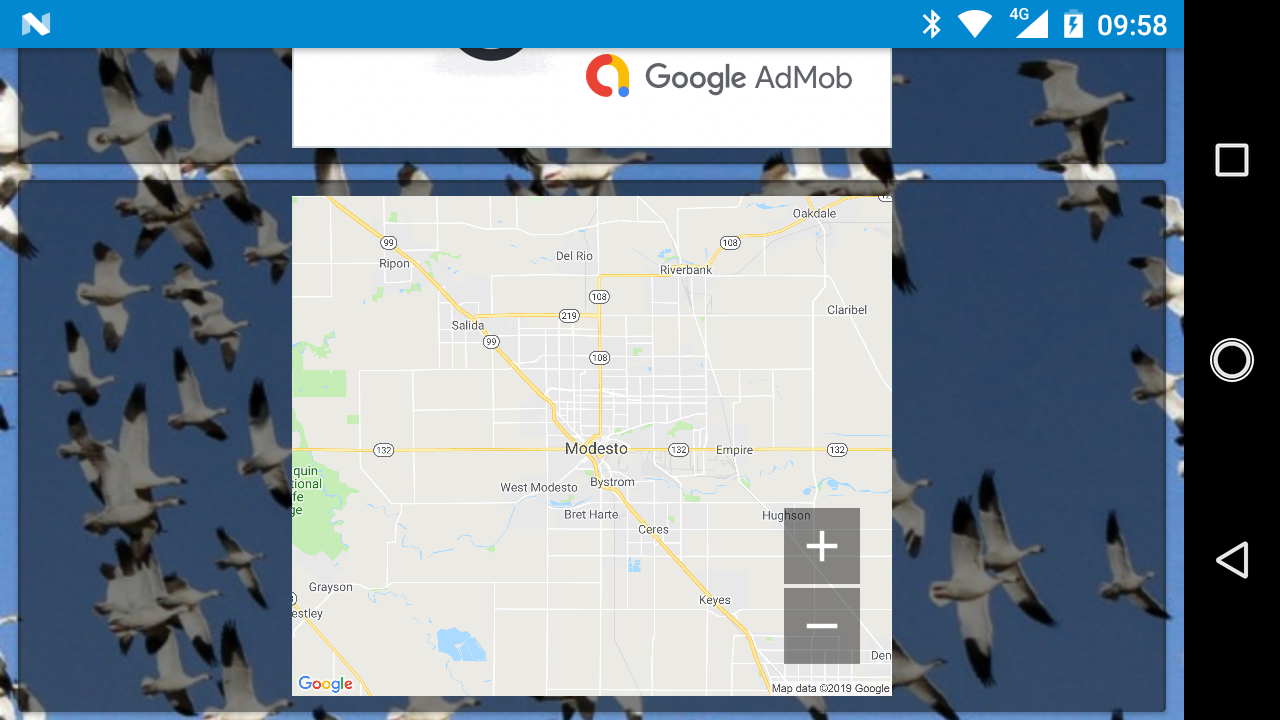The height and width of the screenshot is (720, 1280).
Task: Zoom in the map with plus button
Action: pos(822,546)
